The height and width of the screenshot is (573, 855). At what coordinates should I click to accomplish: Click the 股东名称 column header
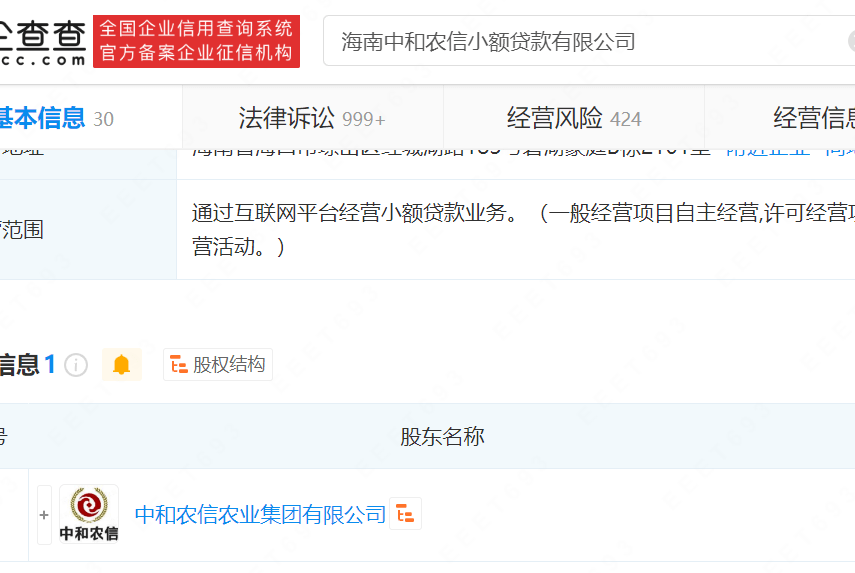442,437
